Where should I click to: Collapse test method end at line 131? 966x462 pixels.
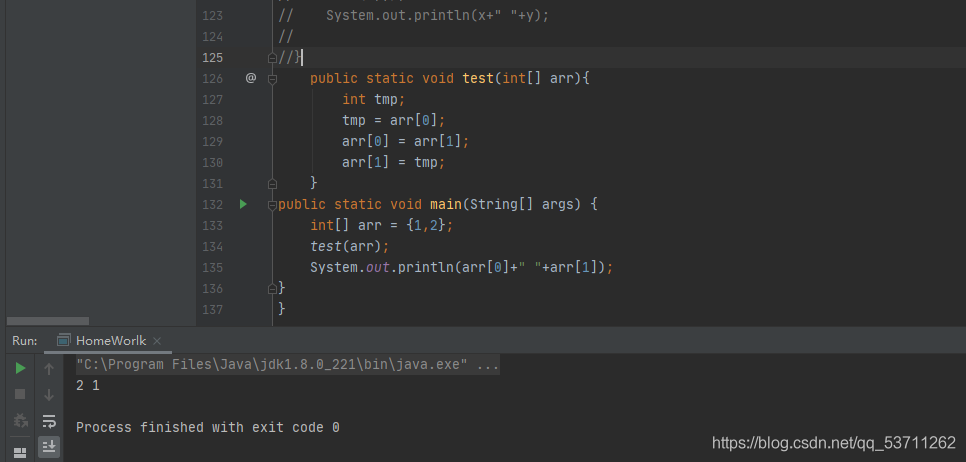tap(272, 184)
